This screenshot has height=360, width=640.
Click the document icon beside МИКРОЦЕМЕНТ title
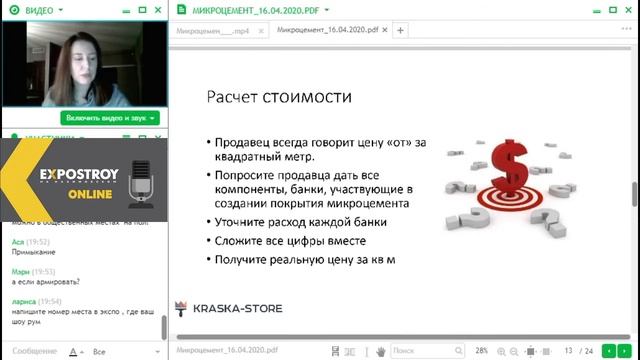pyautogui.click(x=182, y=9)
